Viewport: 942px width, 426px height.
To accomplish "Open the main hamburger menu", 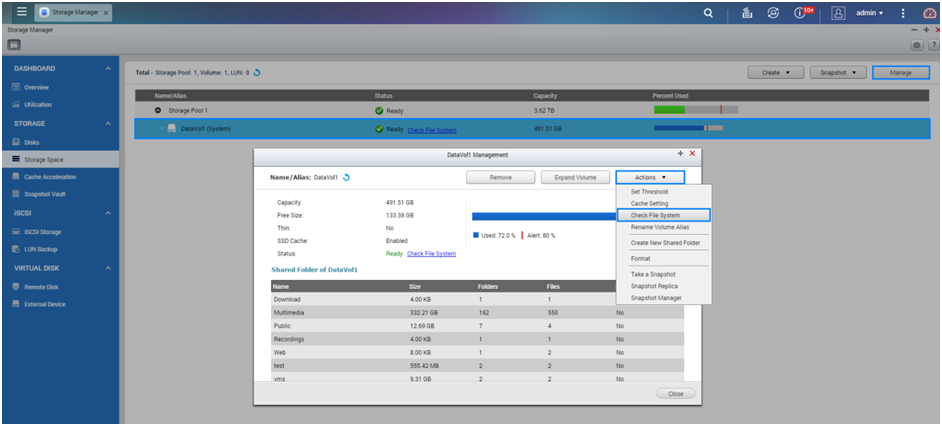I will click(x=21, y=13).
